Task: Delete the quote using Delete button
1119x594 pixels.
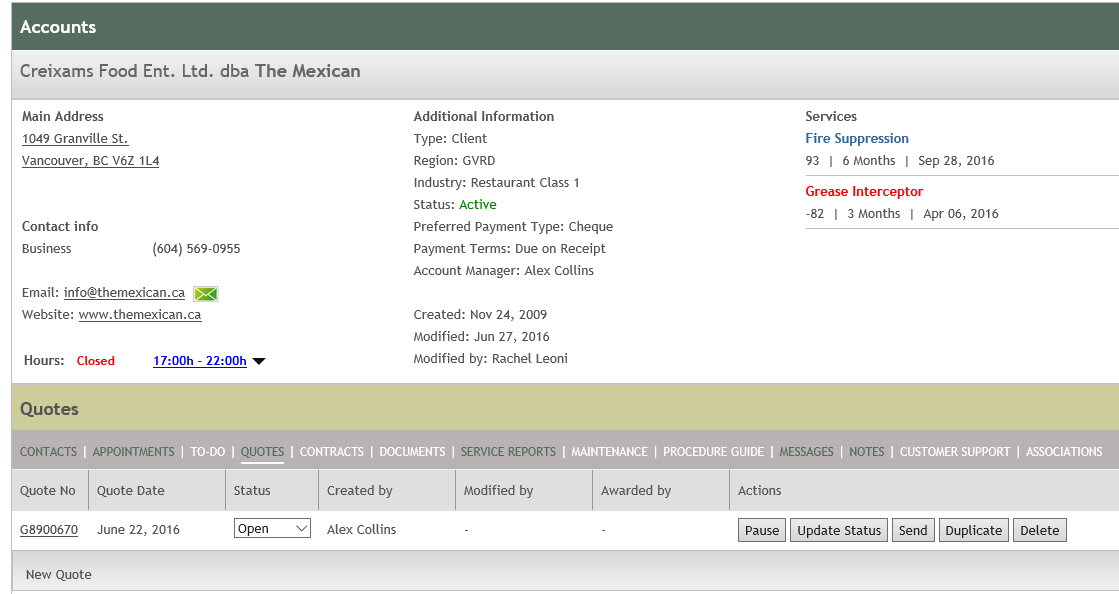Action: pos(1039,530)
